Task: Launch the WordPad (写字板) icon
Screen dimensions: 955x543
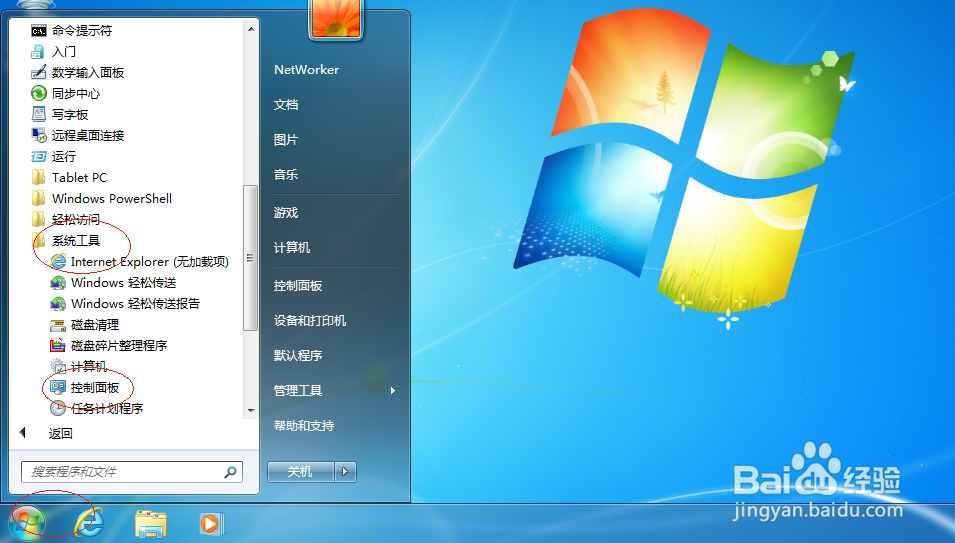Action: point(38,114)
